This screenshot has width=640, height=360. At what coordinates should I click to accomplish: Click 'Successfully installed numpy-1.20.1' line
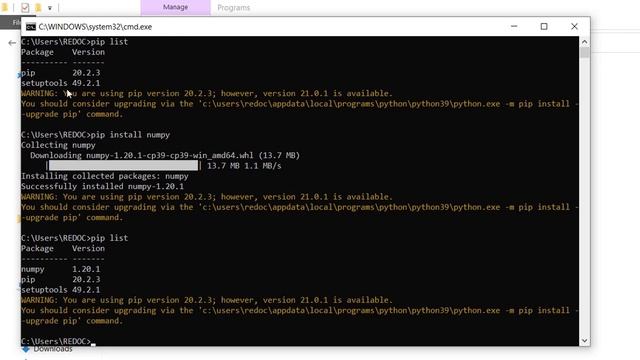[102, 187]
